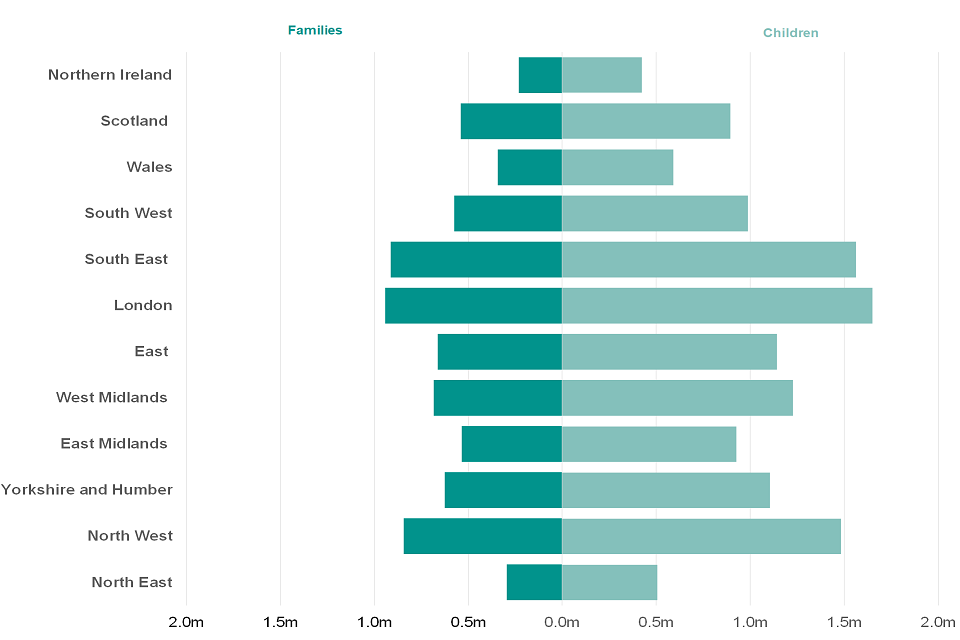
Task: Select the London children bar
Action: 716,306
